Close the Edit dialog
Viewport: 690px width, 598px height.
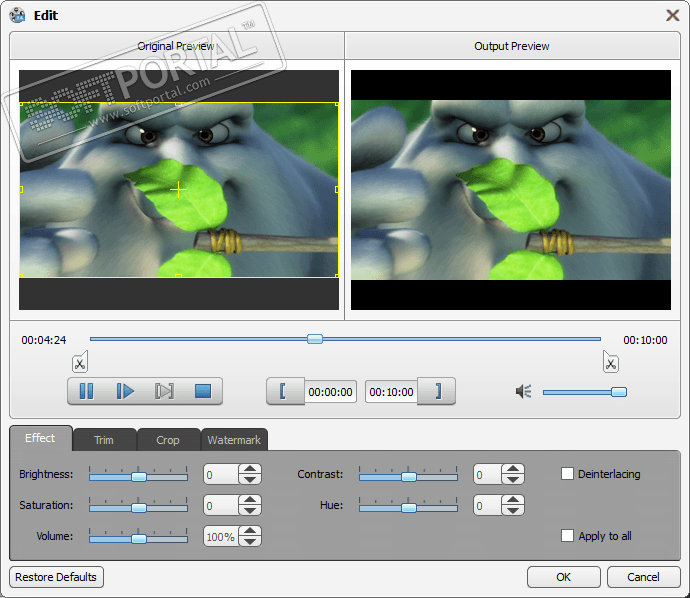672,15
